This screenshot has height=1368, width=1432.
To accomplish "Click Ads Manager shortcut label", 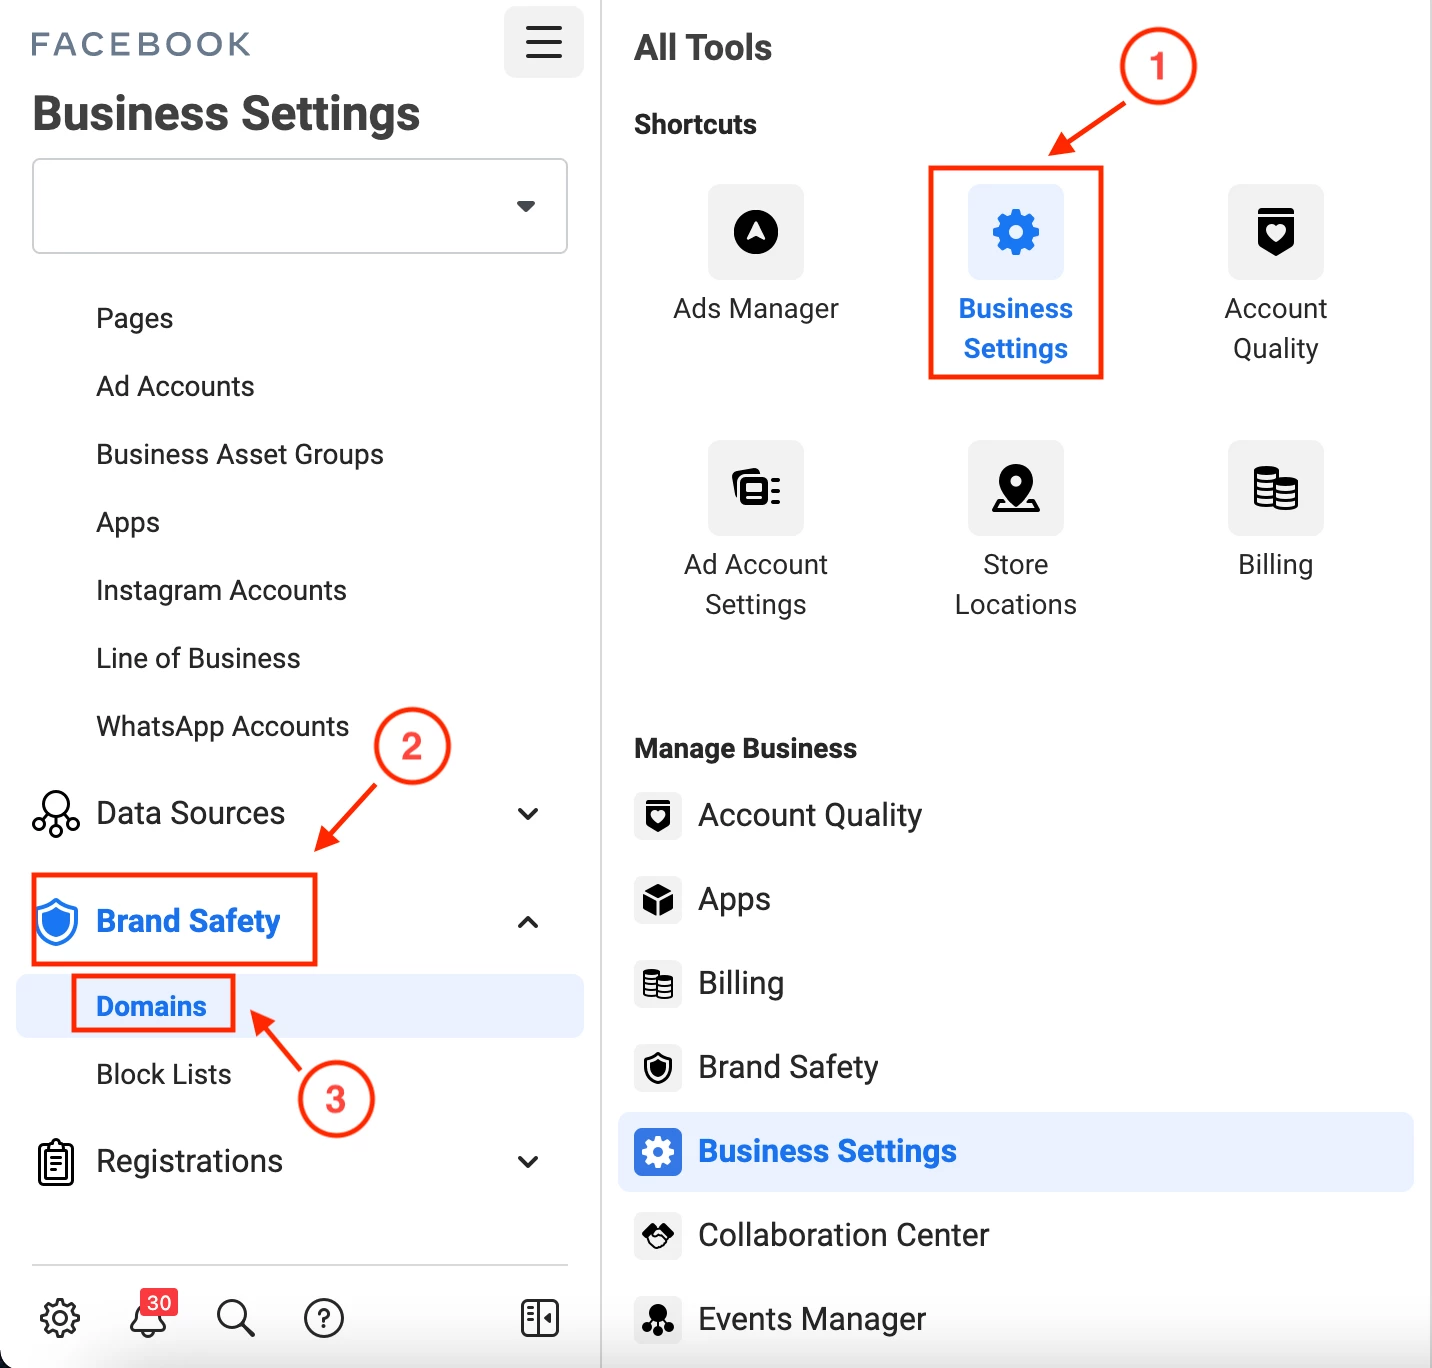I will coord(756,309).
